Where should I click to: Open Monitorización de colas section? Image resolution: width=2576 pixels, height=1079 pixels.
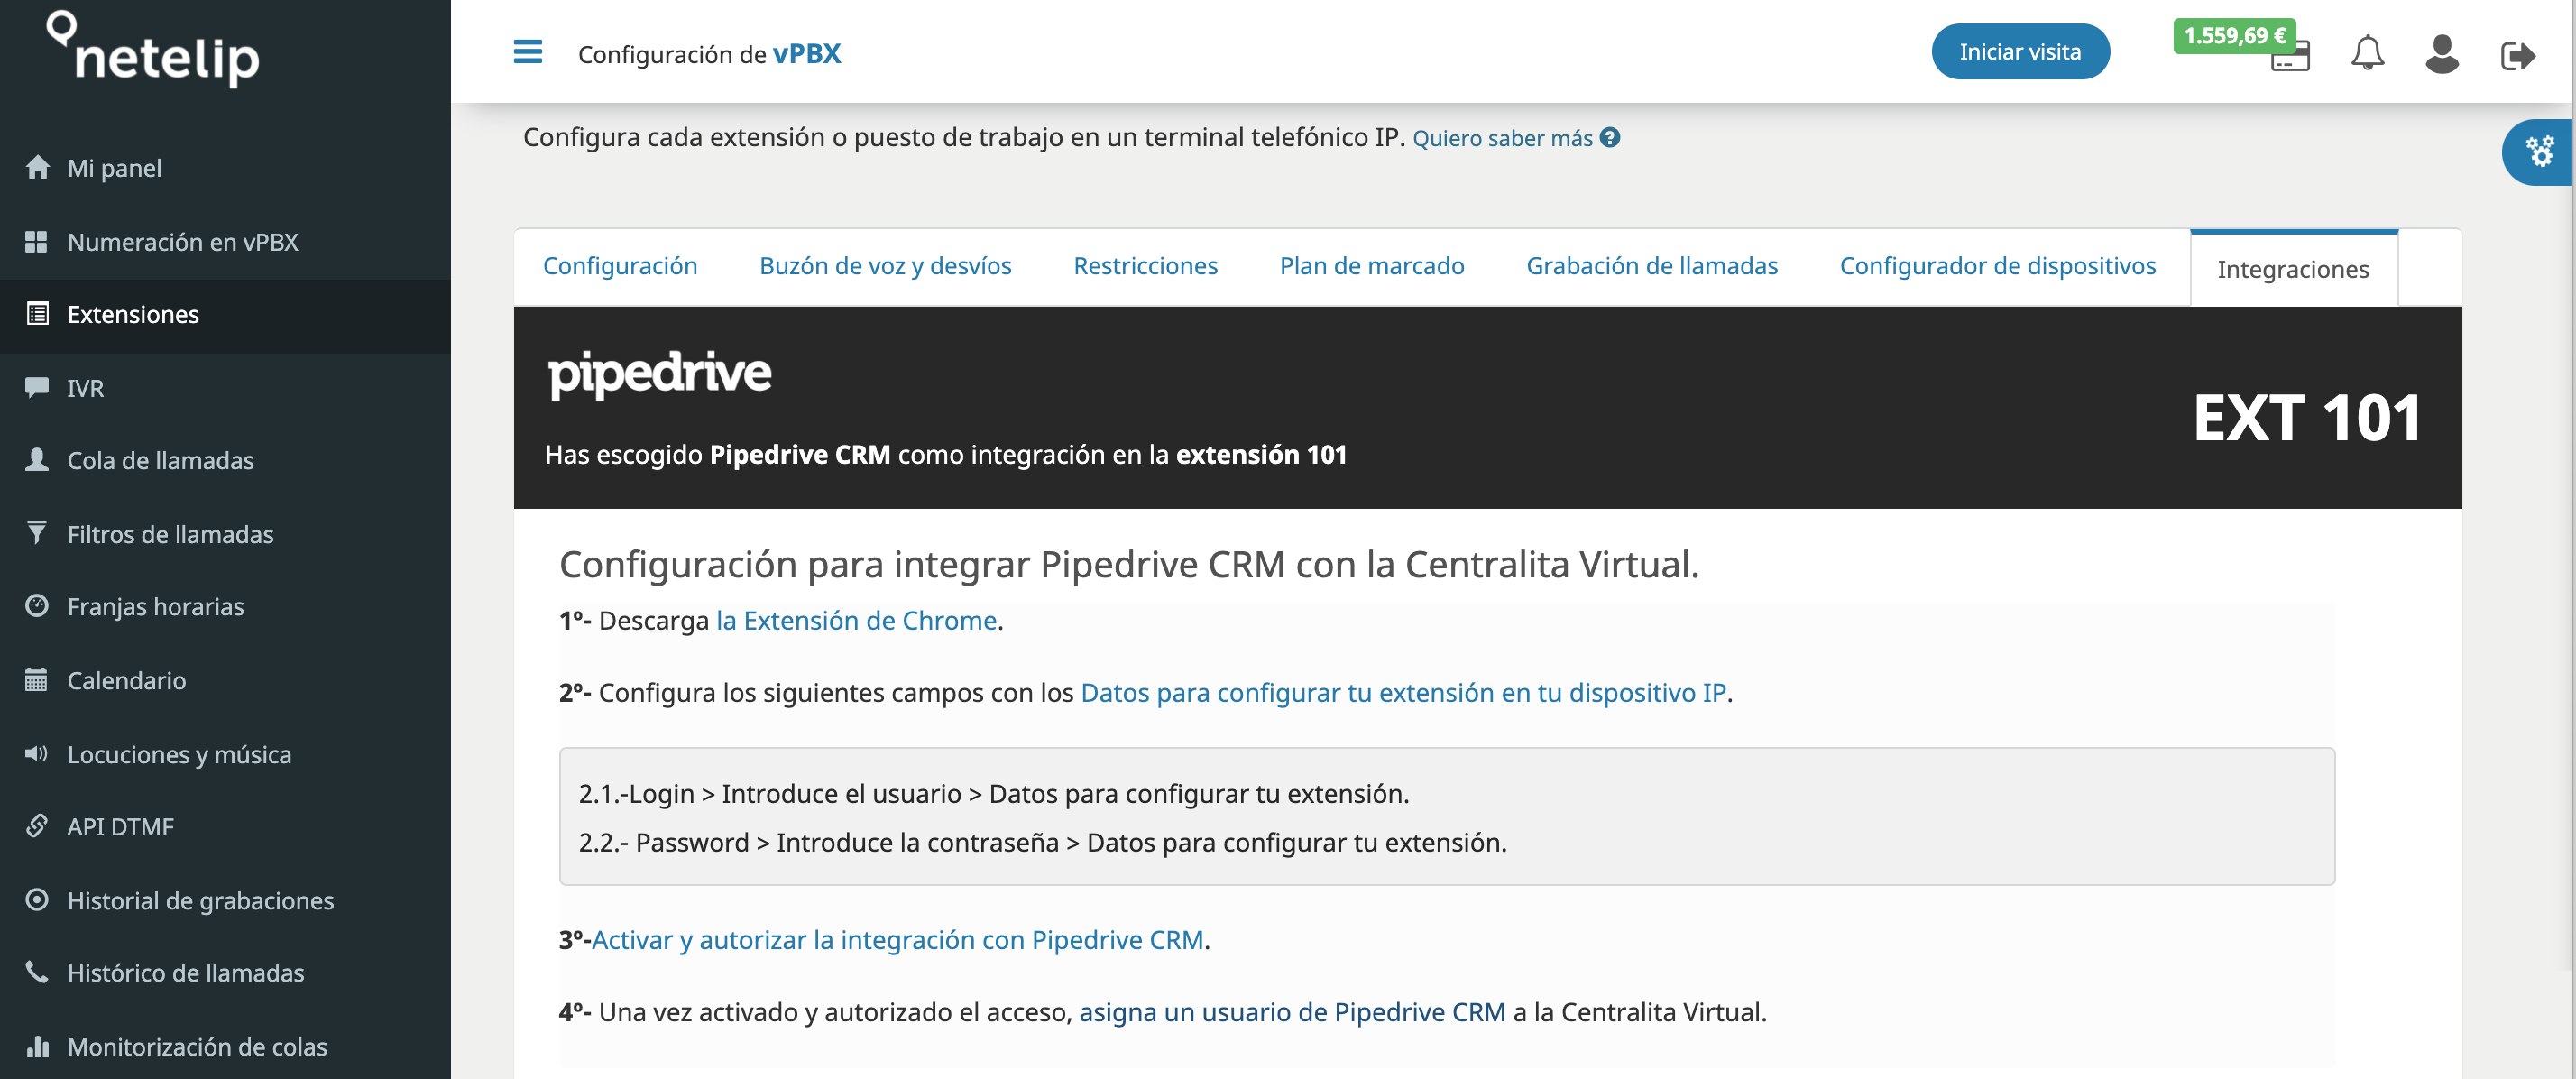pyautogui.click(x=225, y=1046)
